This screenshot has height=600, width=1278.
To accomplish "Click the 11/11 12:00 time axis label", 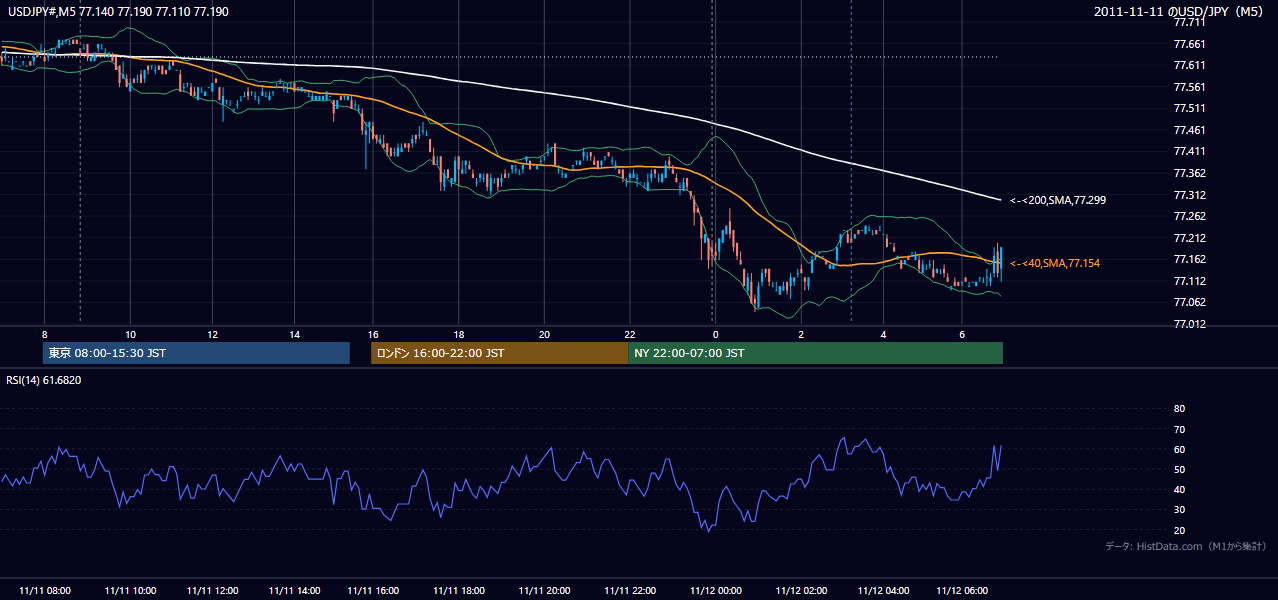I will coord(213,591).
